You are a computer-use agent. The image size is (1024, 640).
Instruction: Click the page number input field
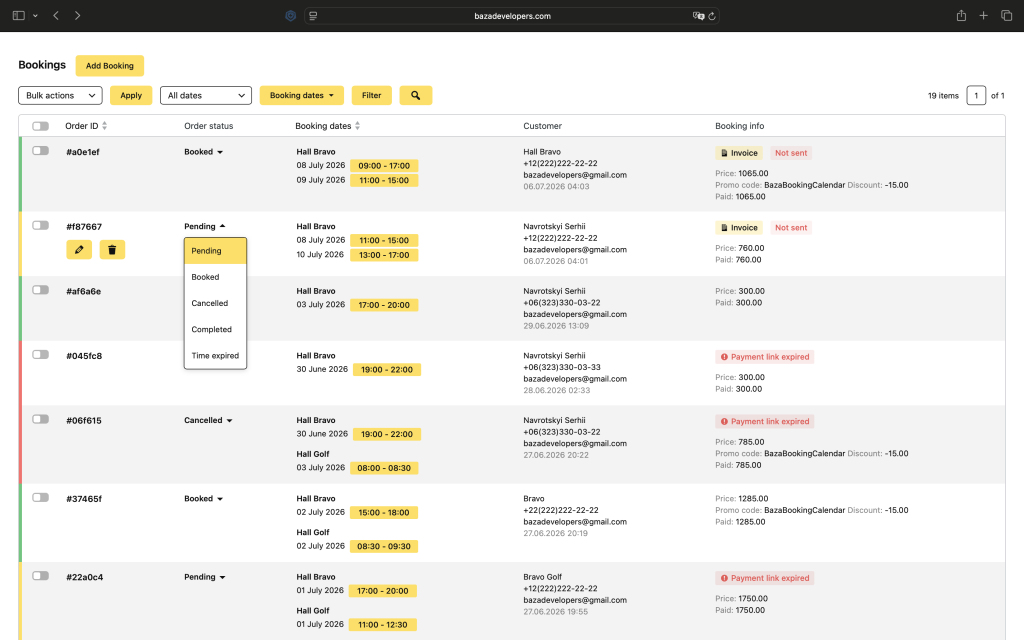[976, 95]
